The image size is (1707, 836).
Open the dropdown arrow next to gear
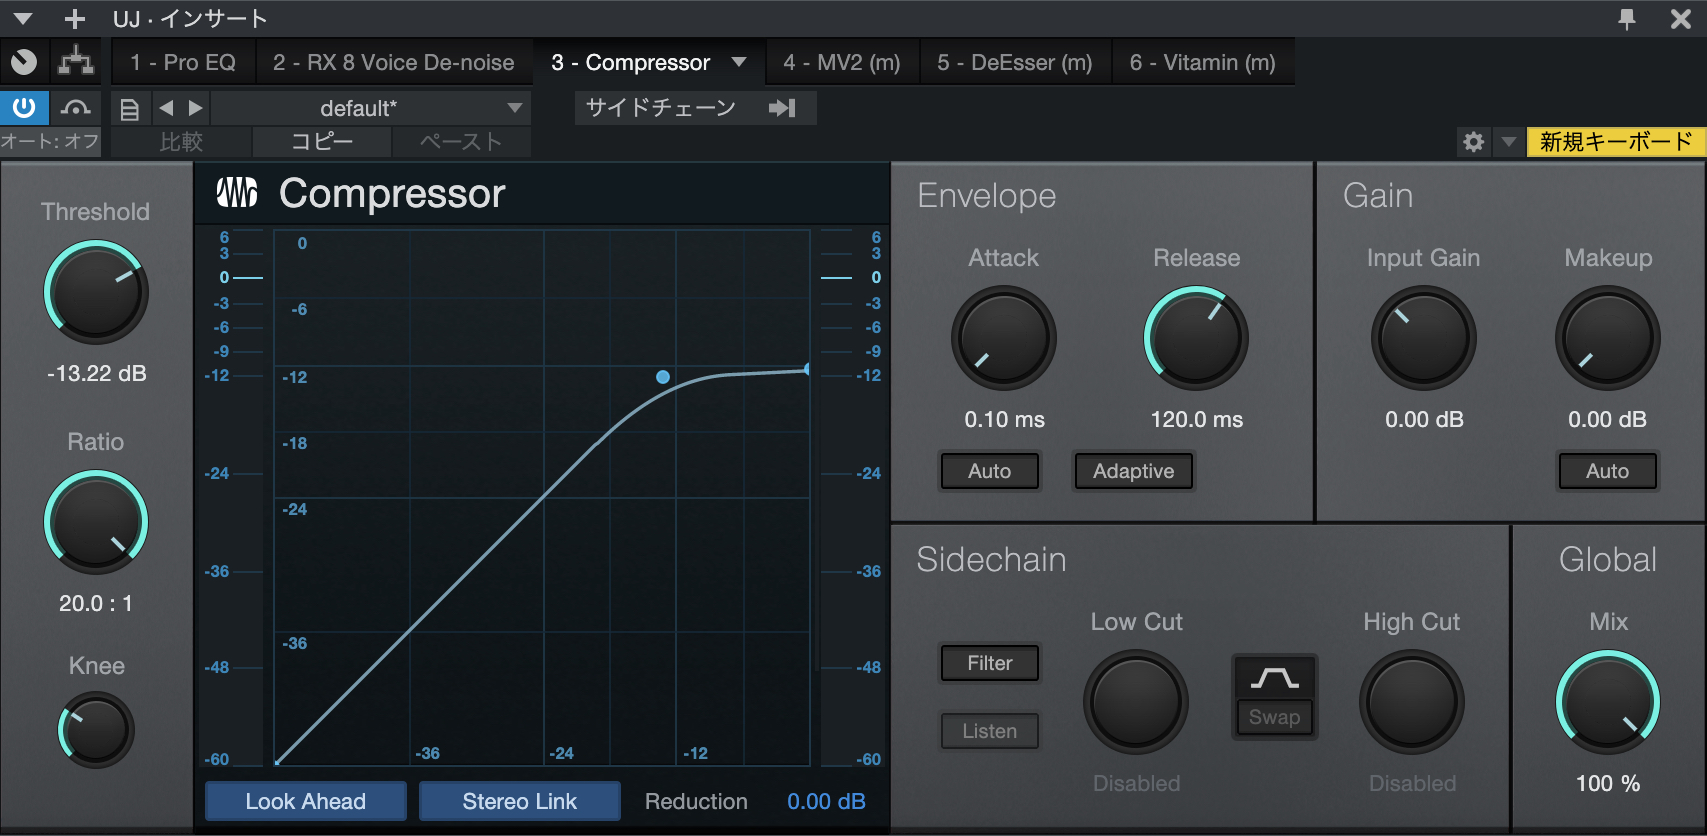1508,142
